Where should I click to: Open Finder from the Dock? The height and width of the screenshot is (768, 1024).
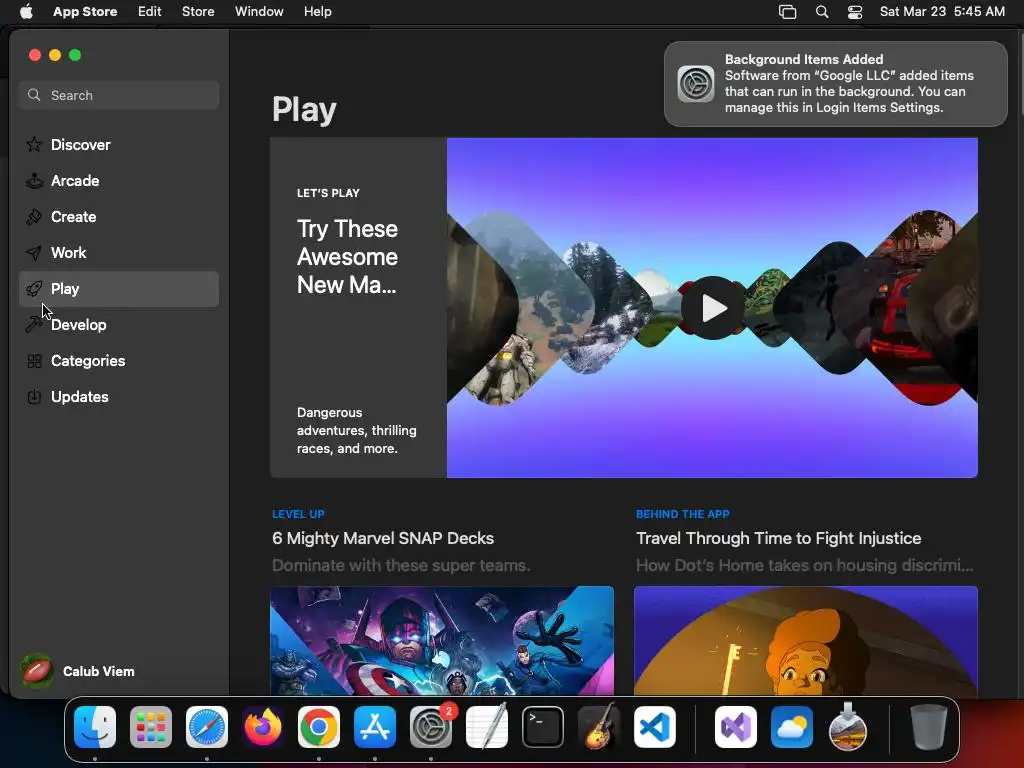click(95, 727)
